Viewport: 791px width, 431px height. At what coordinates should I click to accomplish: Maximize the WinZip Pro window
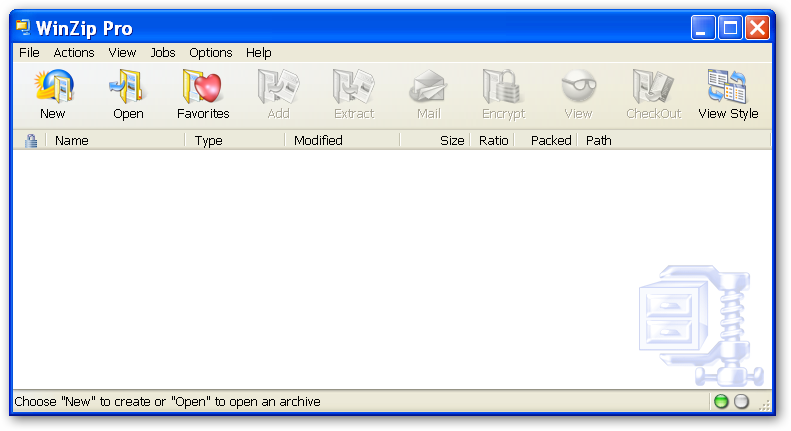(730, 27)
